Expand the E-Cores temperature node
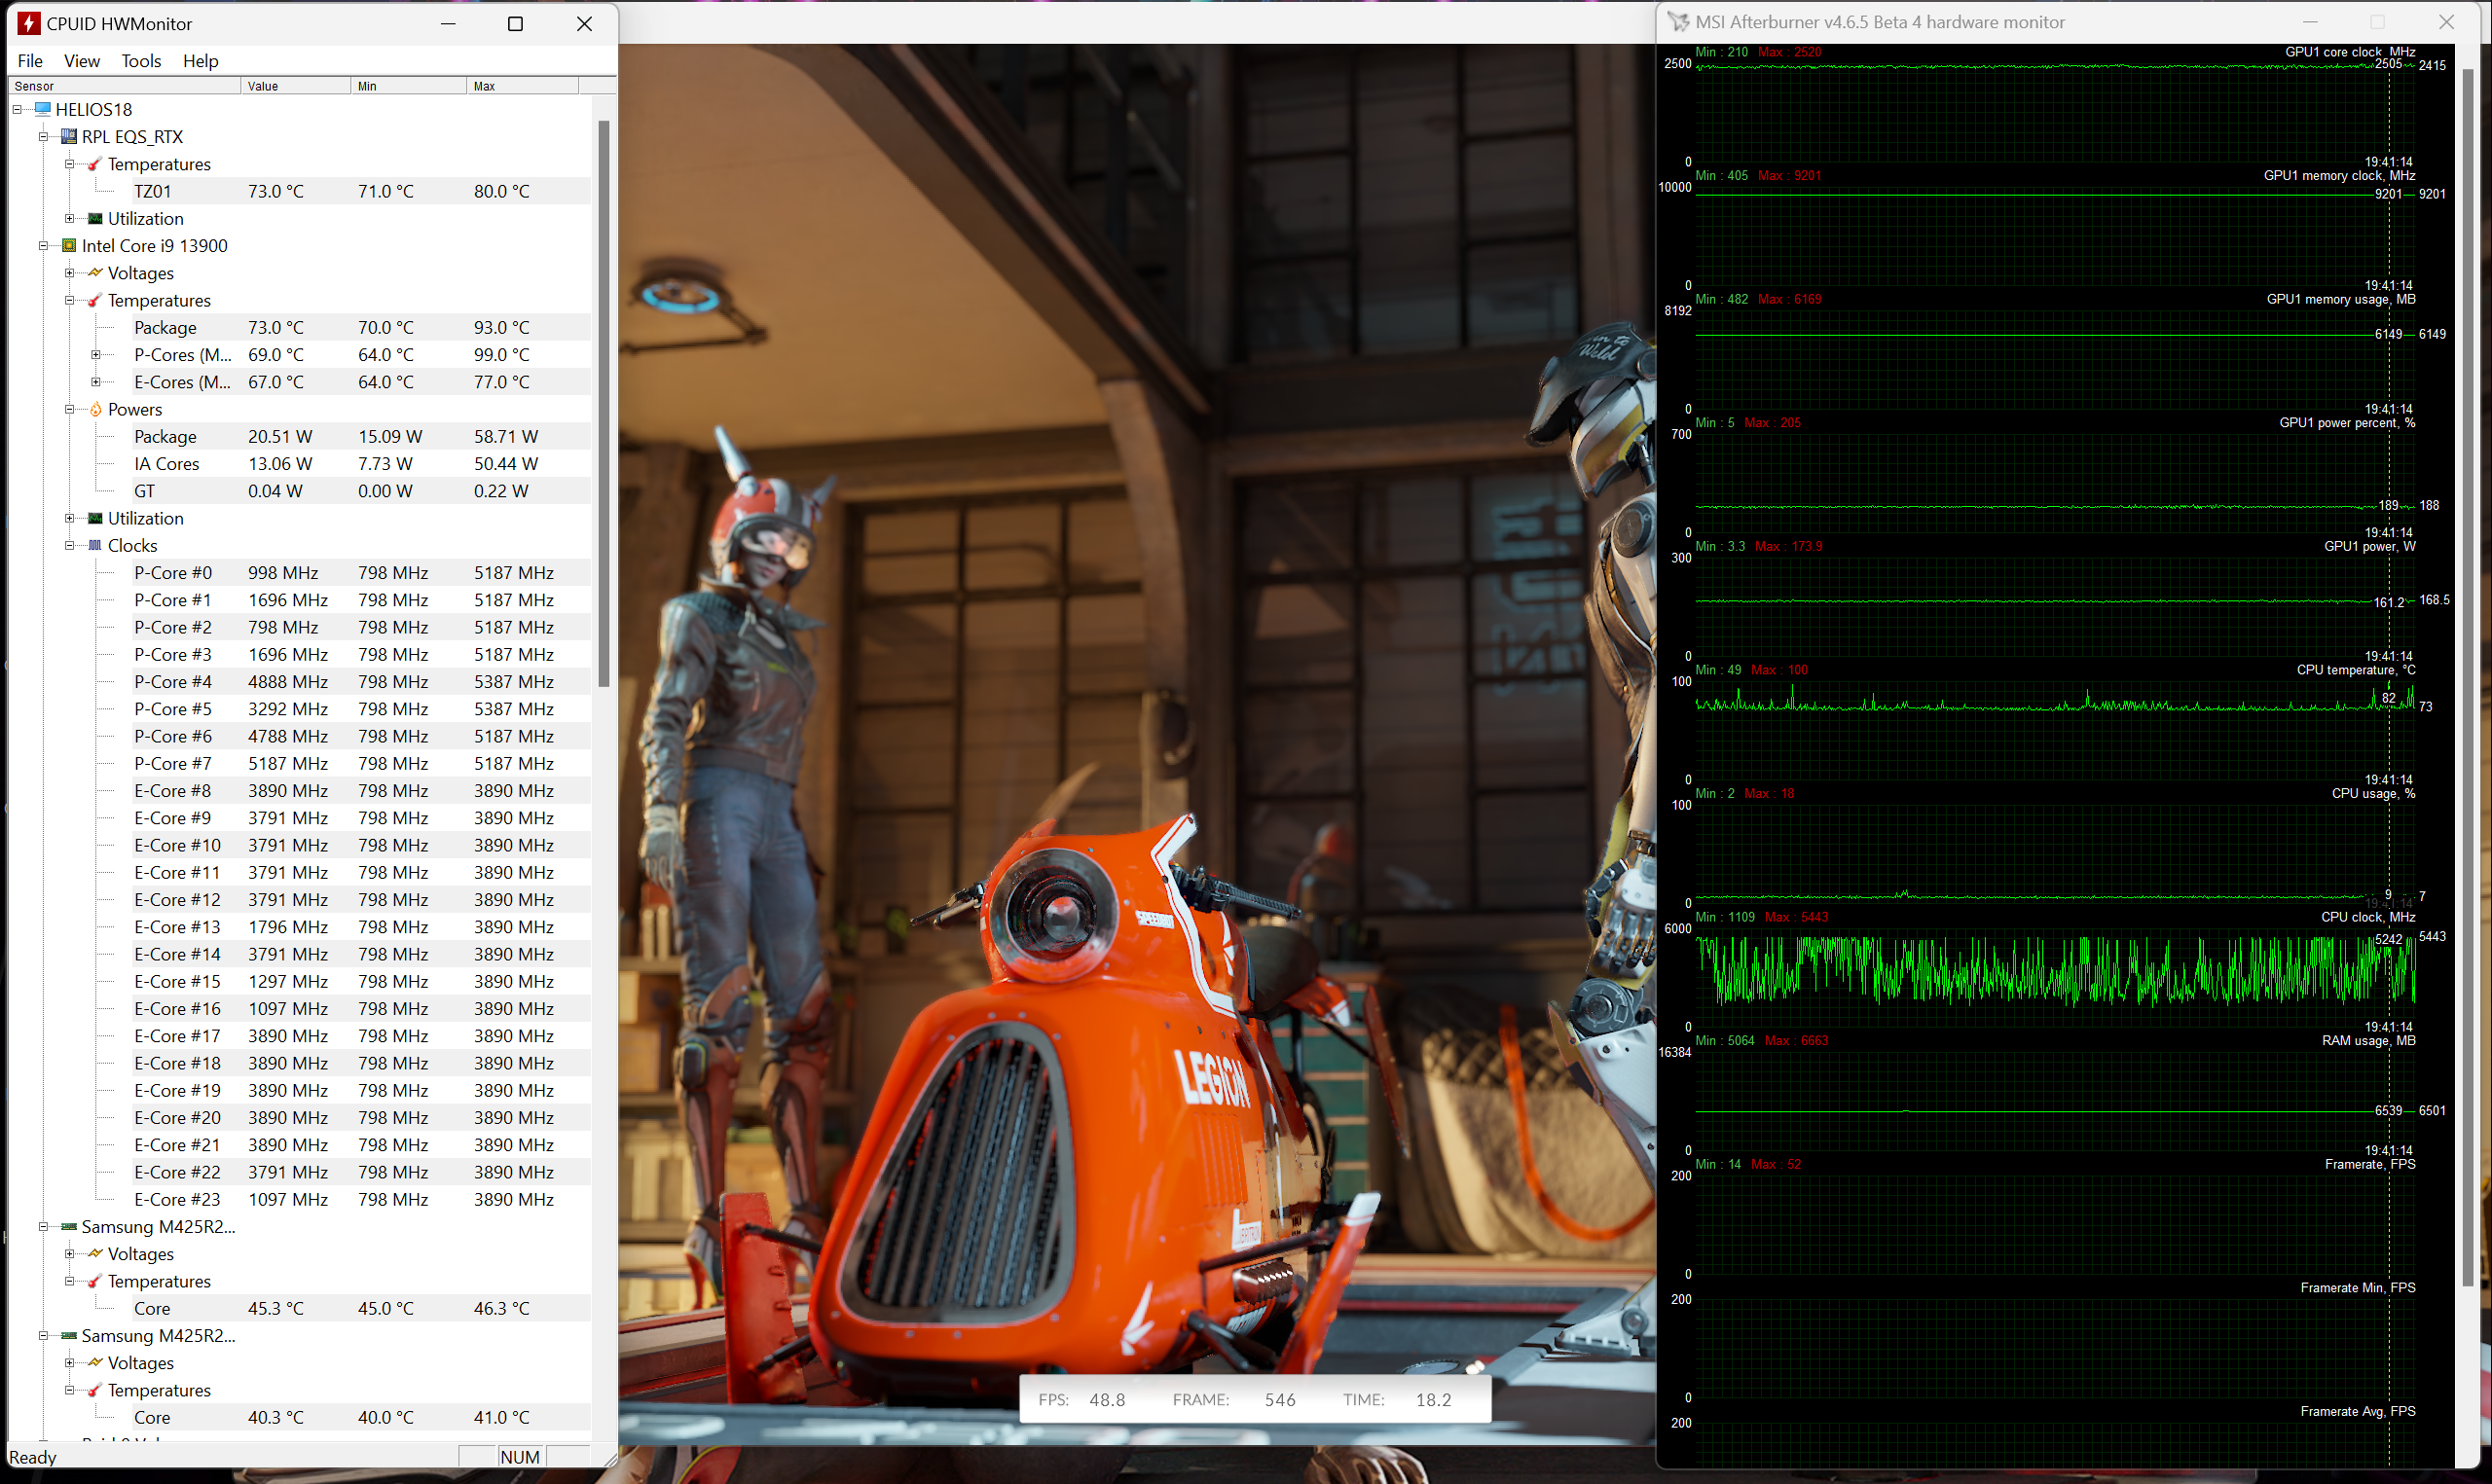 pyautogui.click(x=96, y=382)
